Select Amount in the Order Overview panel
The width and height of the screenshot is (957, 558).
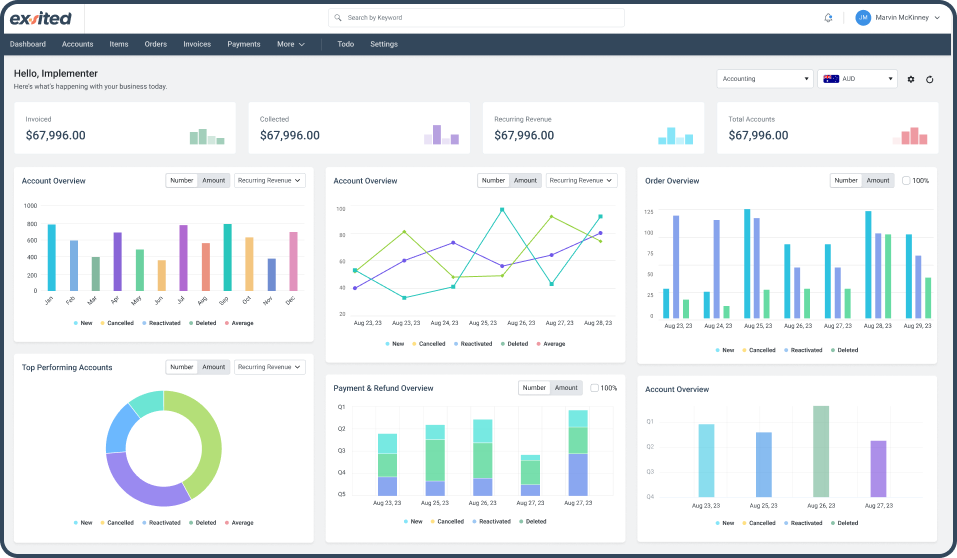(x=877, y=181)
